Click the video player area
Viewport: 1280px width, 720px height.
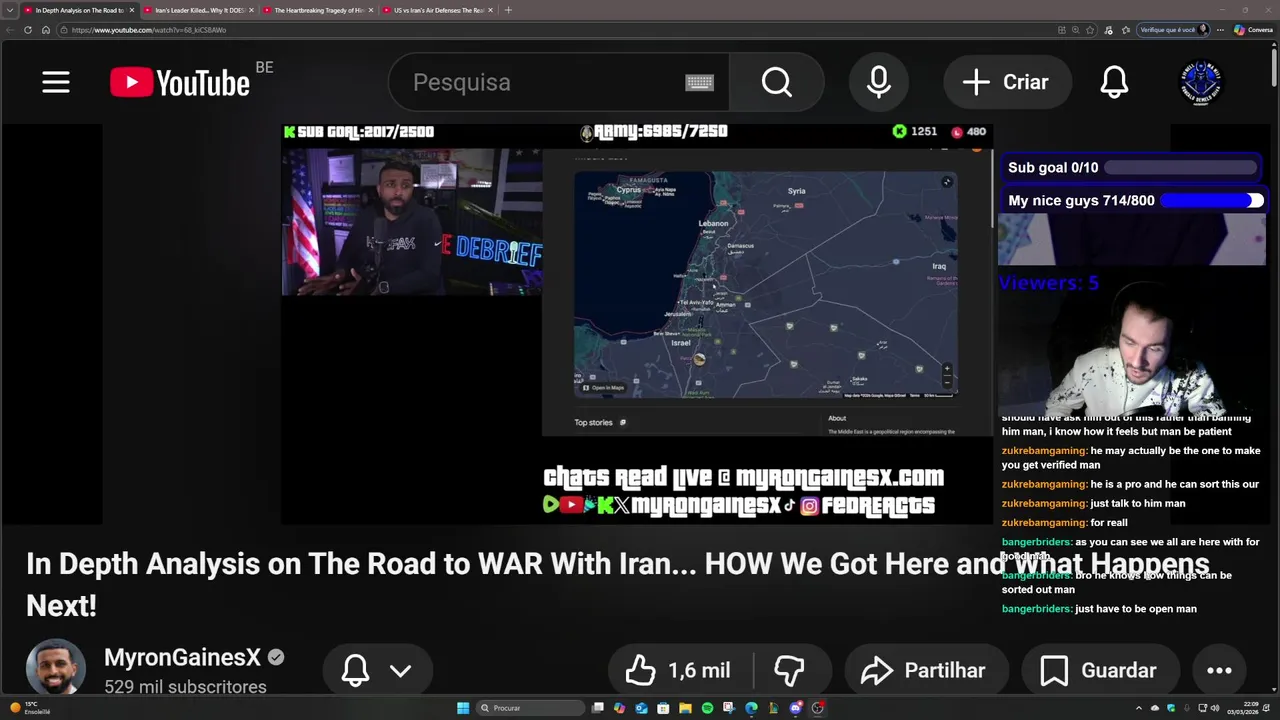pyautogui.click(x=637, y=324)
